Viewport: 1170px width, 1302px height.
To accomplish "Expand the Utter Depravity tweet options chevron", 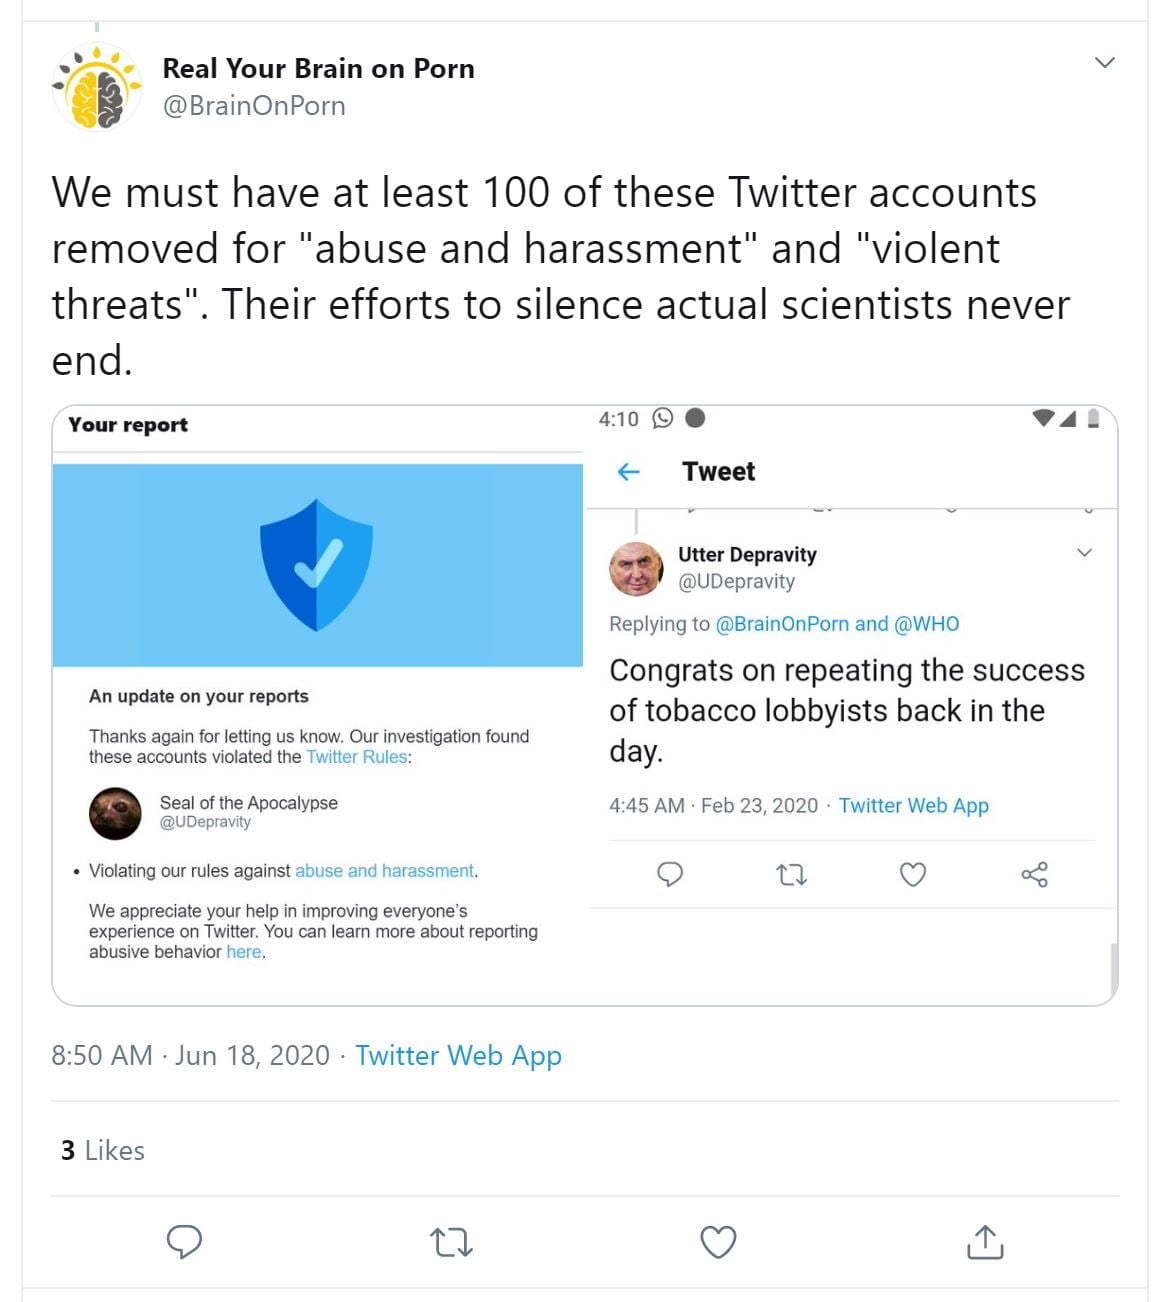I will (1084, 553).
